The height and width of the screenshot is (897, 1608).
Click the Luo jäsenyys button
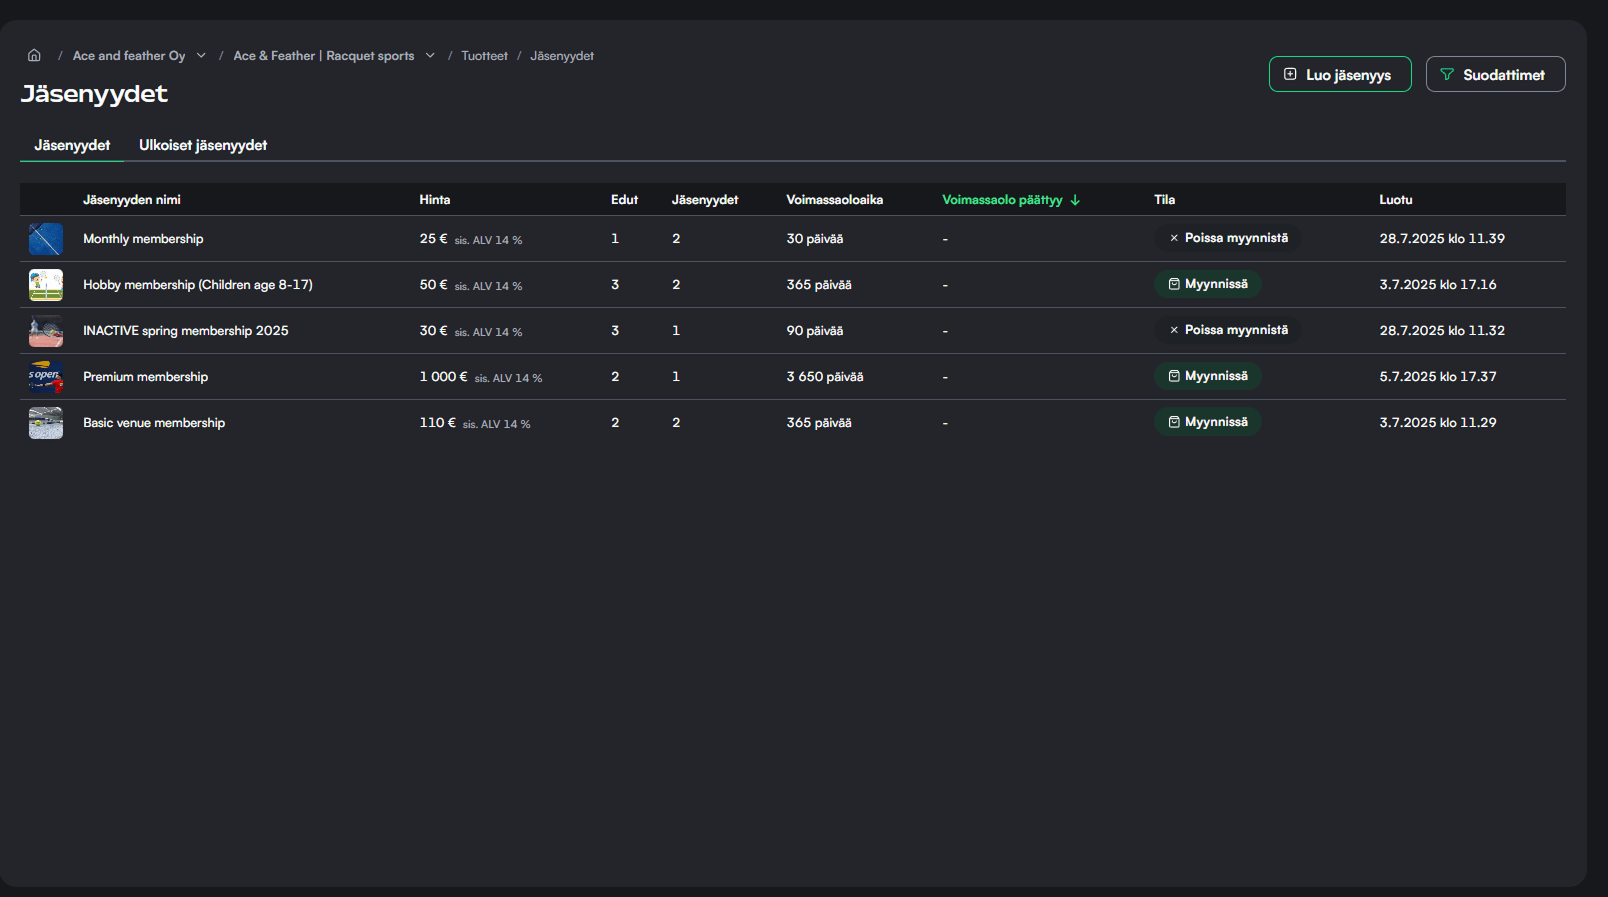coord(1339,75)
